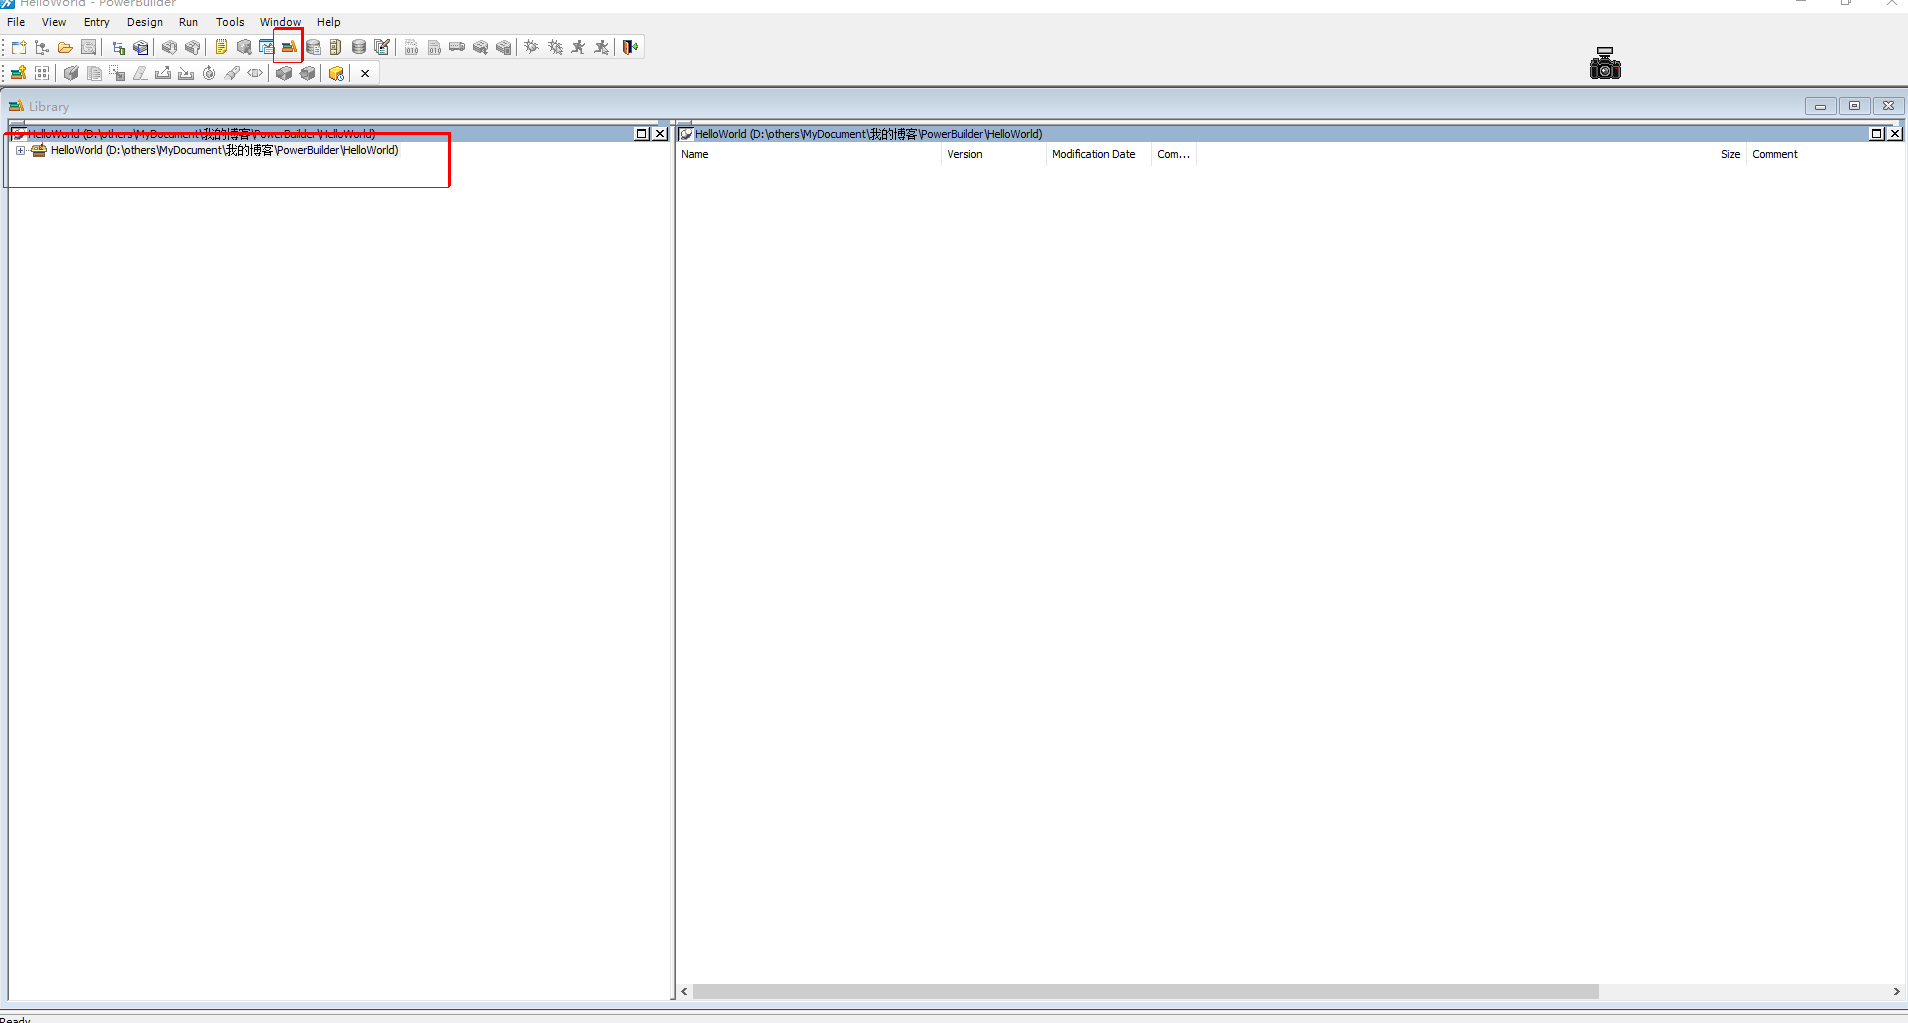This screenshot has height=1023, width=1908.
Task: Click the Previous Error toolbar icon
Action: click(x=192, y=47)
